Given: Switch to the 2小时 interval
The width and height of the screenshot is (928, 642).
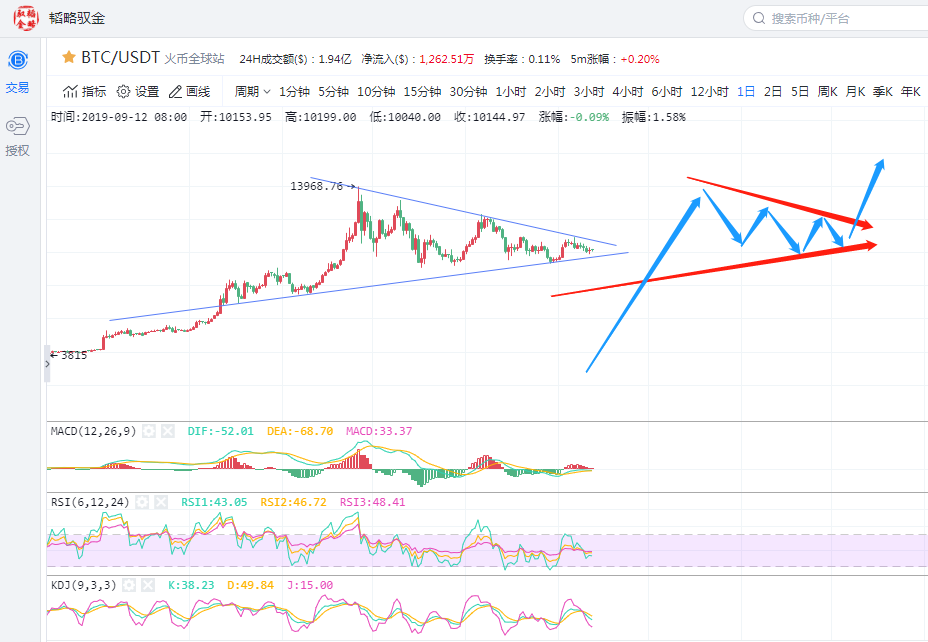Looking at the screenshot, I should coord(550,92).
